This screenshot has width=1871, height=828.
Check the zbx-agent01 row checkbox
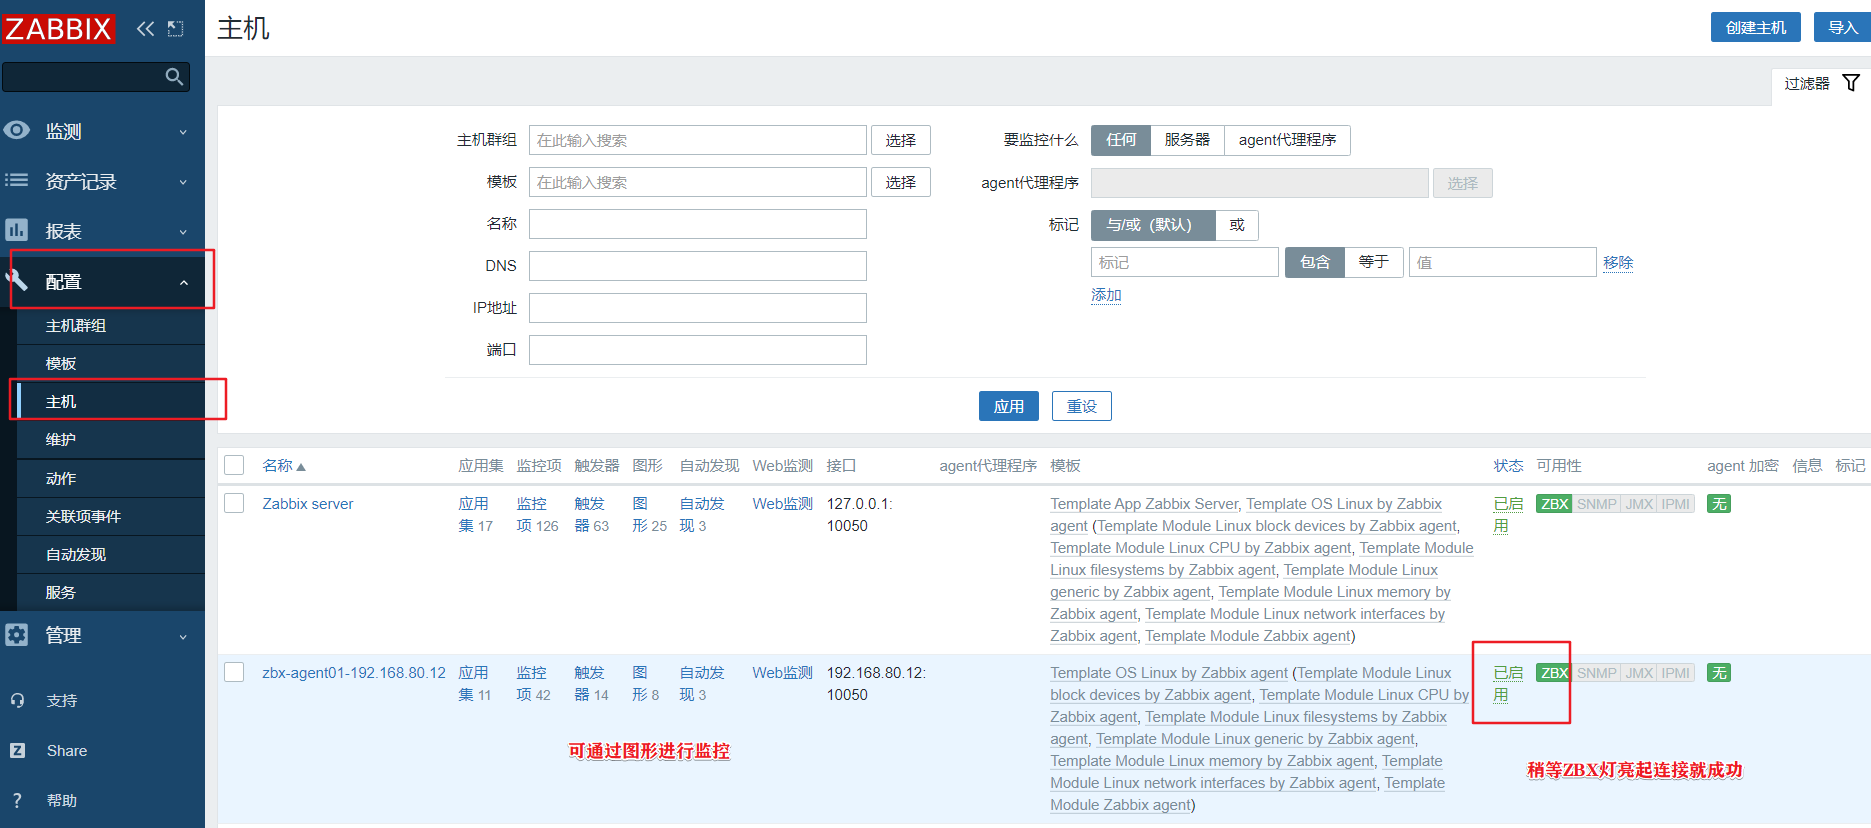click(x=234, y=672)
